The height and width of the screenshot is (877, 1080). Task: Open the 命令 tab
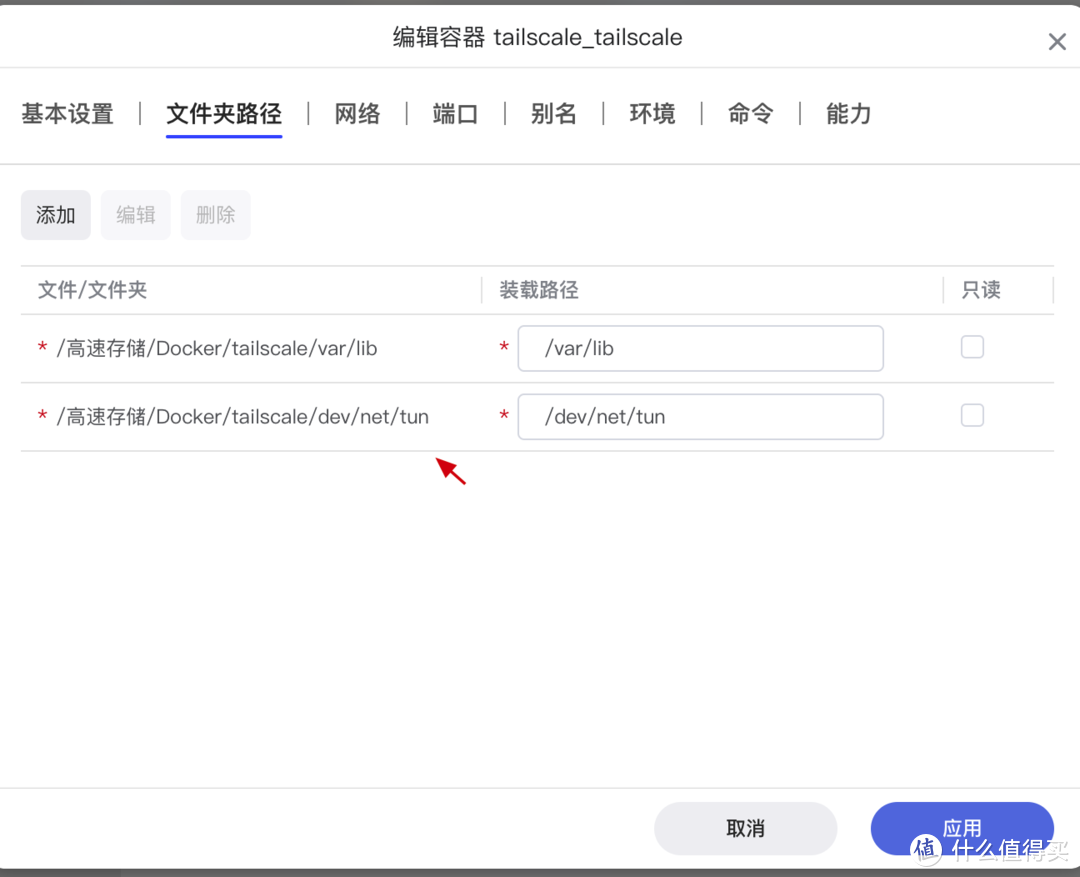pos(751,114)
